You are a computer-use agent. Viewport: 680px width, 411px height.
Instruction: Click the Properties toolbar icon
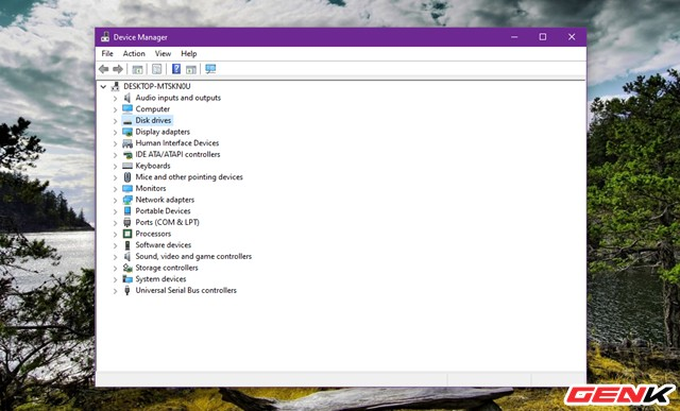tap(157, 69)
